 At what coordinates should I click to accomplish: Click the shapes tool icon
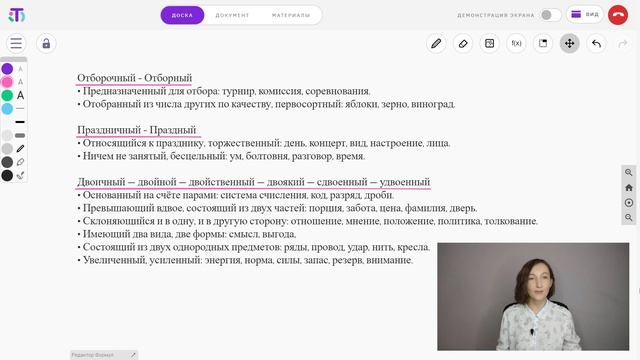pyautogui.click(x=489, y=43)
